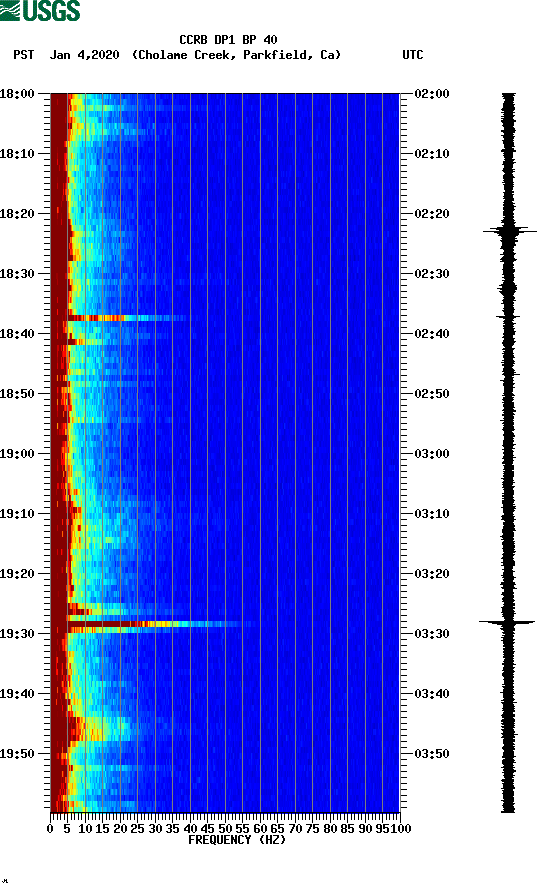Click the '18:40' PST time label
The height and width of the screenshot is (892, 552).
17,333
